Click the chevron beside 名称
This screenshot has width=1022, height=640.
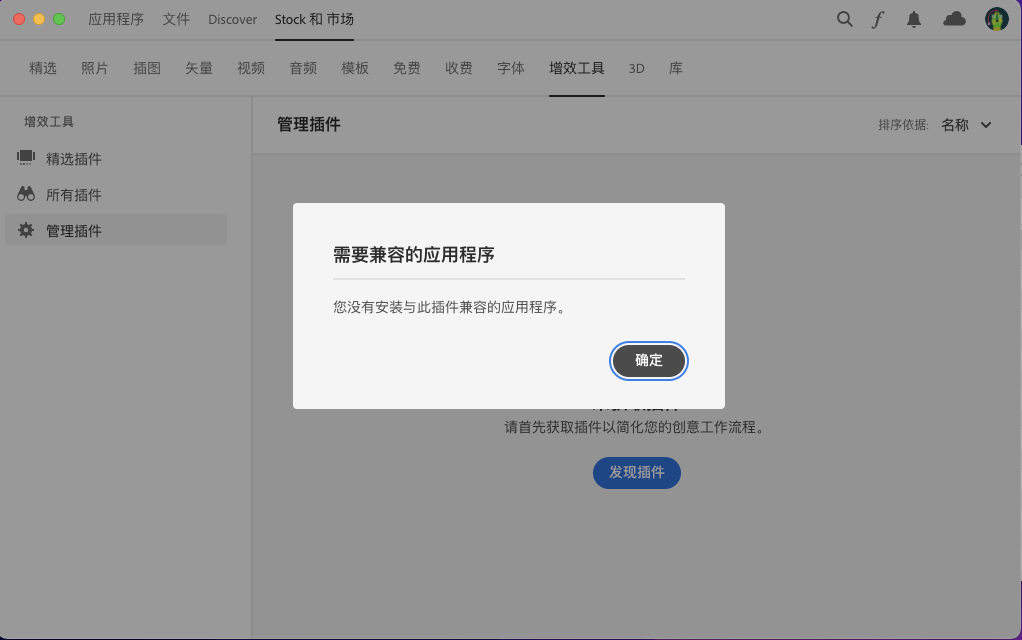point(986,124)
